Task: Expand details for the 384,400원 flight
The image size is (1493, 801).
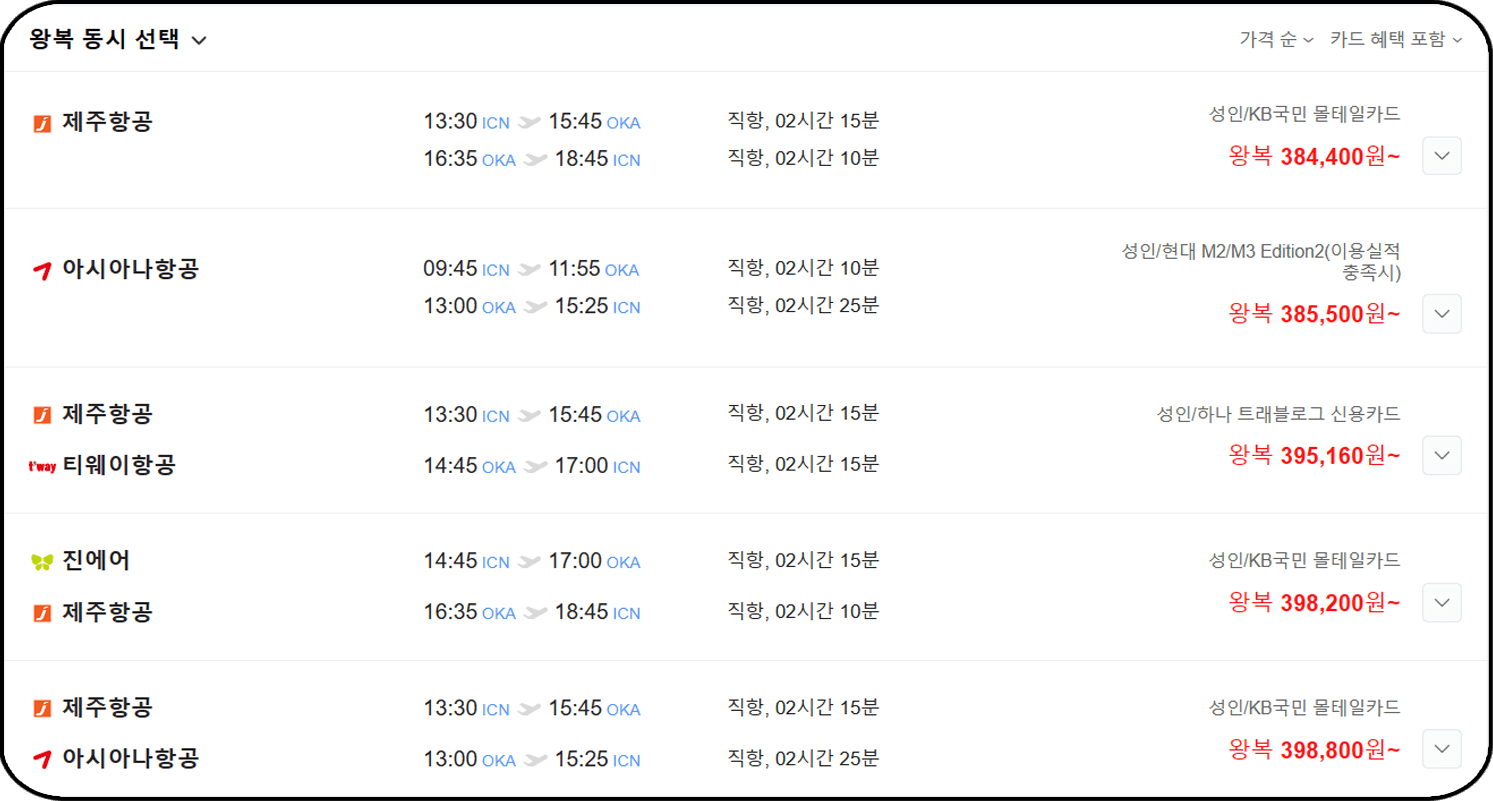Action: 1441,156
